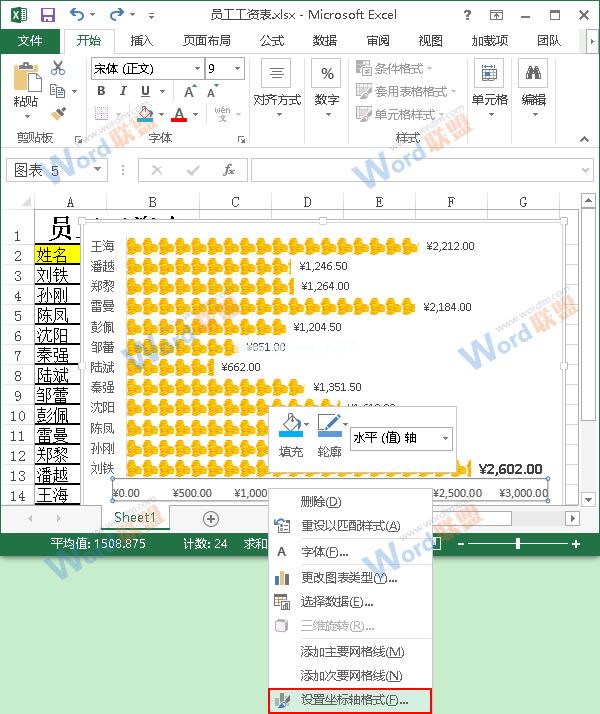Open the chart element dropdown 水平 (值) 轴

(x=445, y=438)
